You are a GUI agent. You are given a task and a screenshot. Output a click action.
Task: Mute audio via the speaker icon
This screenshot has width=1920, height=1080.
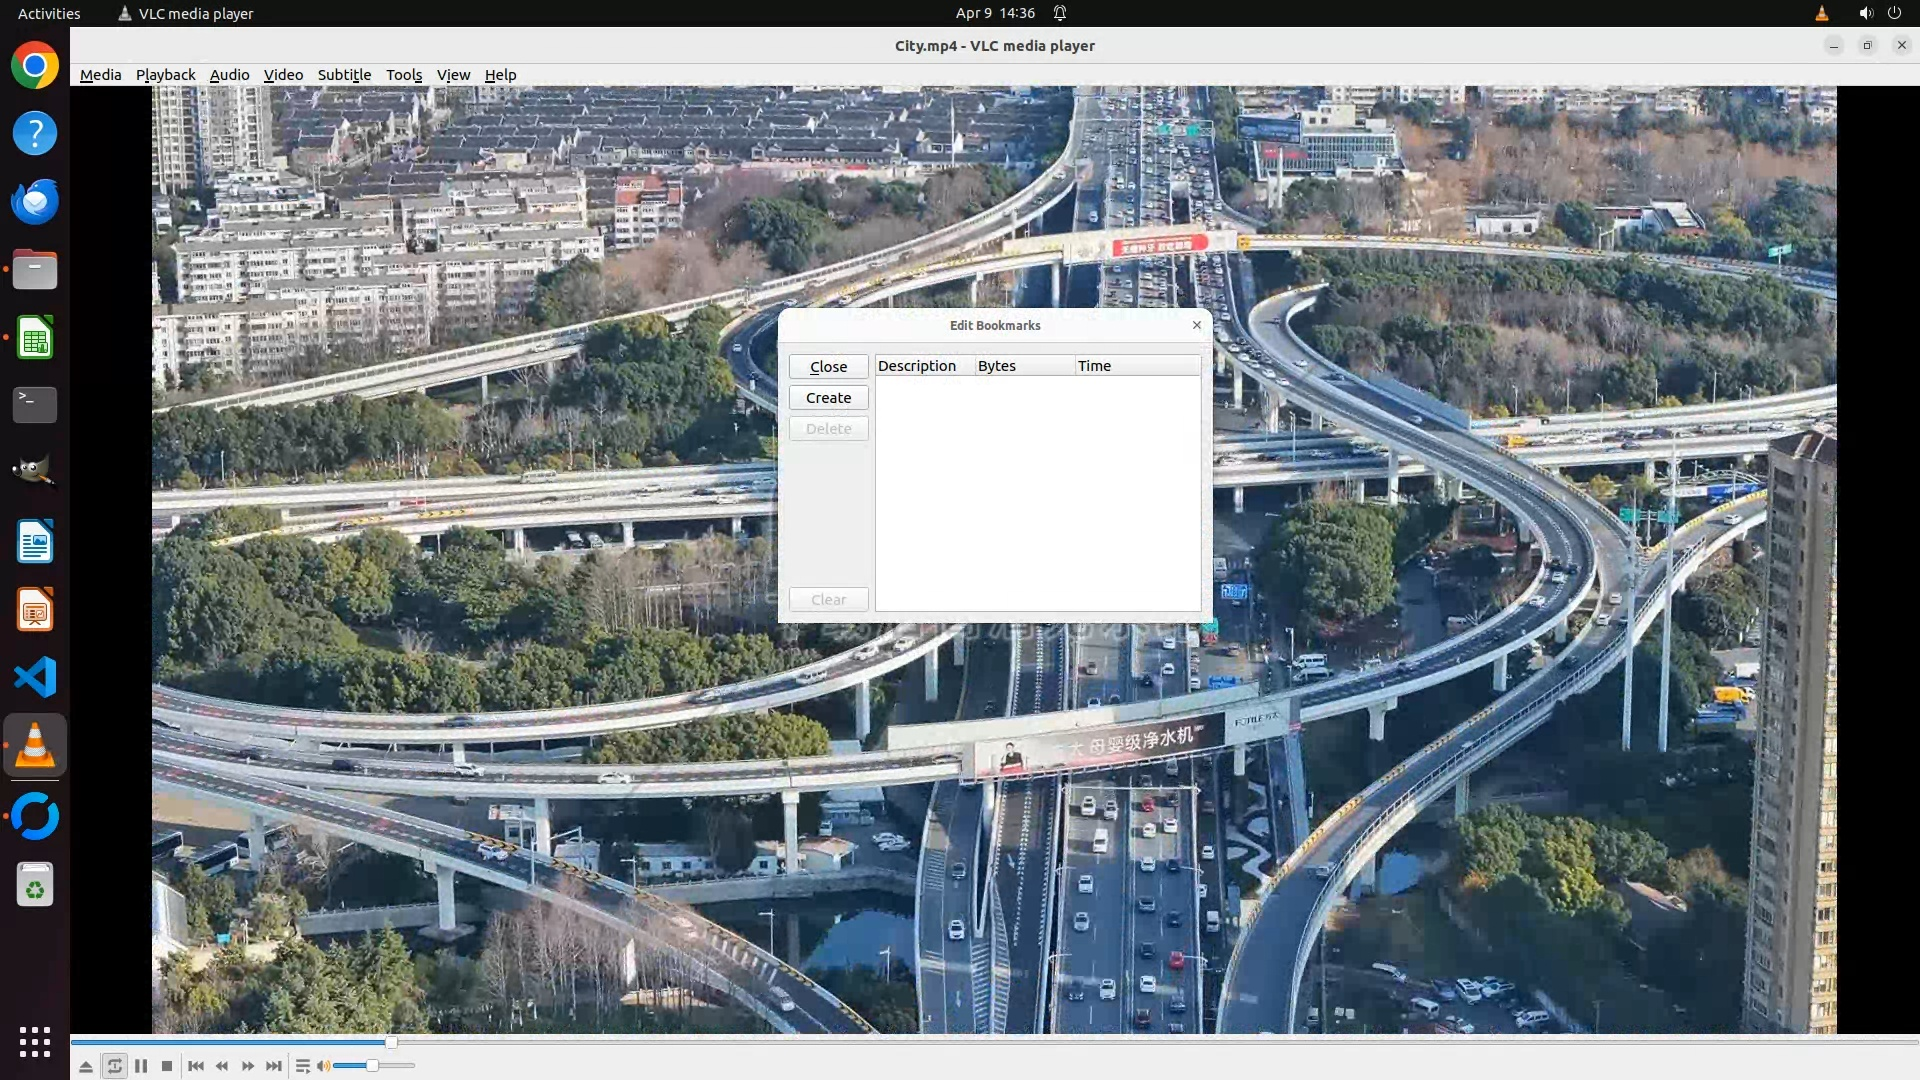click(x=323, y=1066)
